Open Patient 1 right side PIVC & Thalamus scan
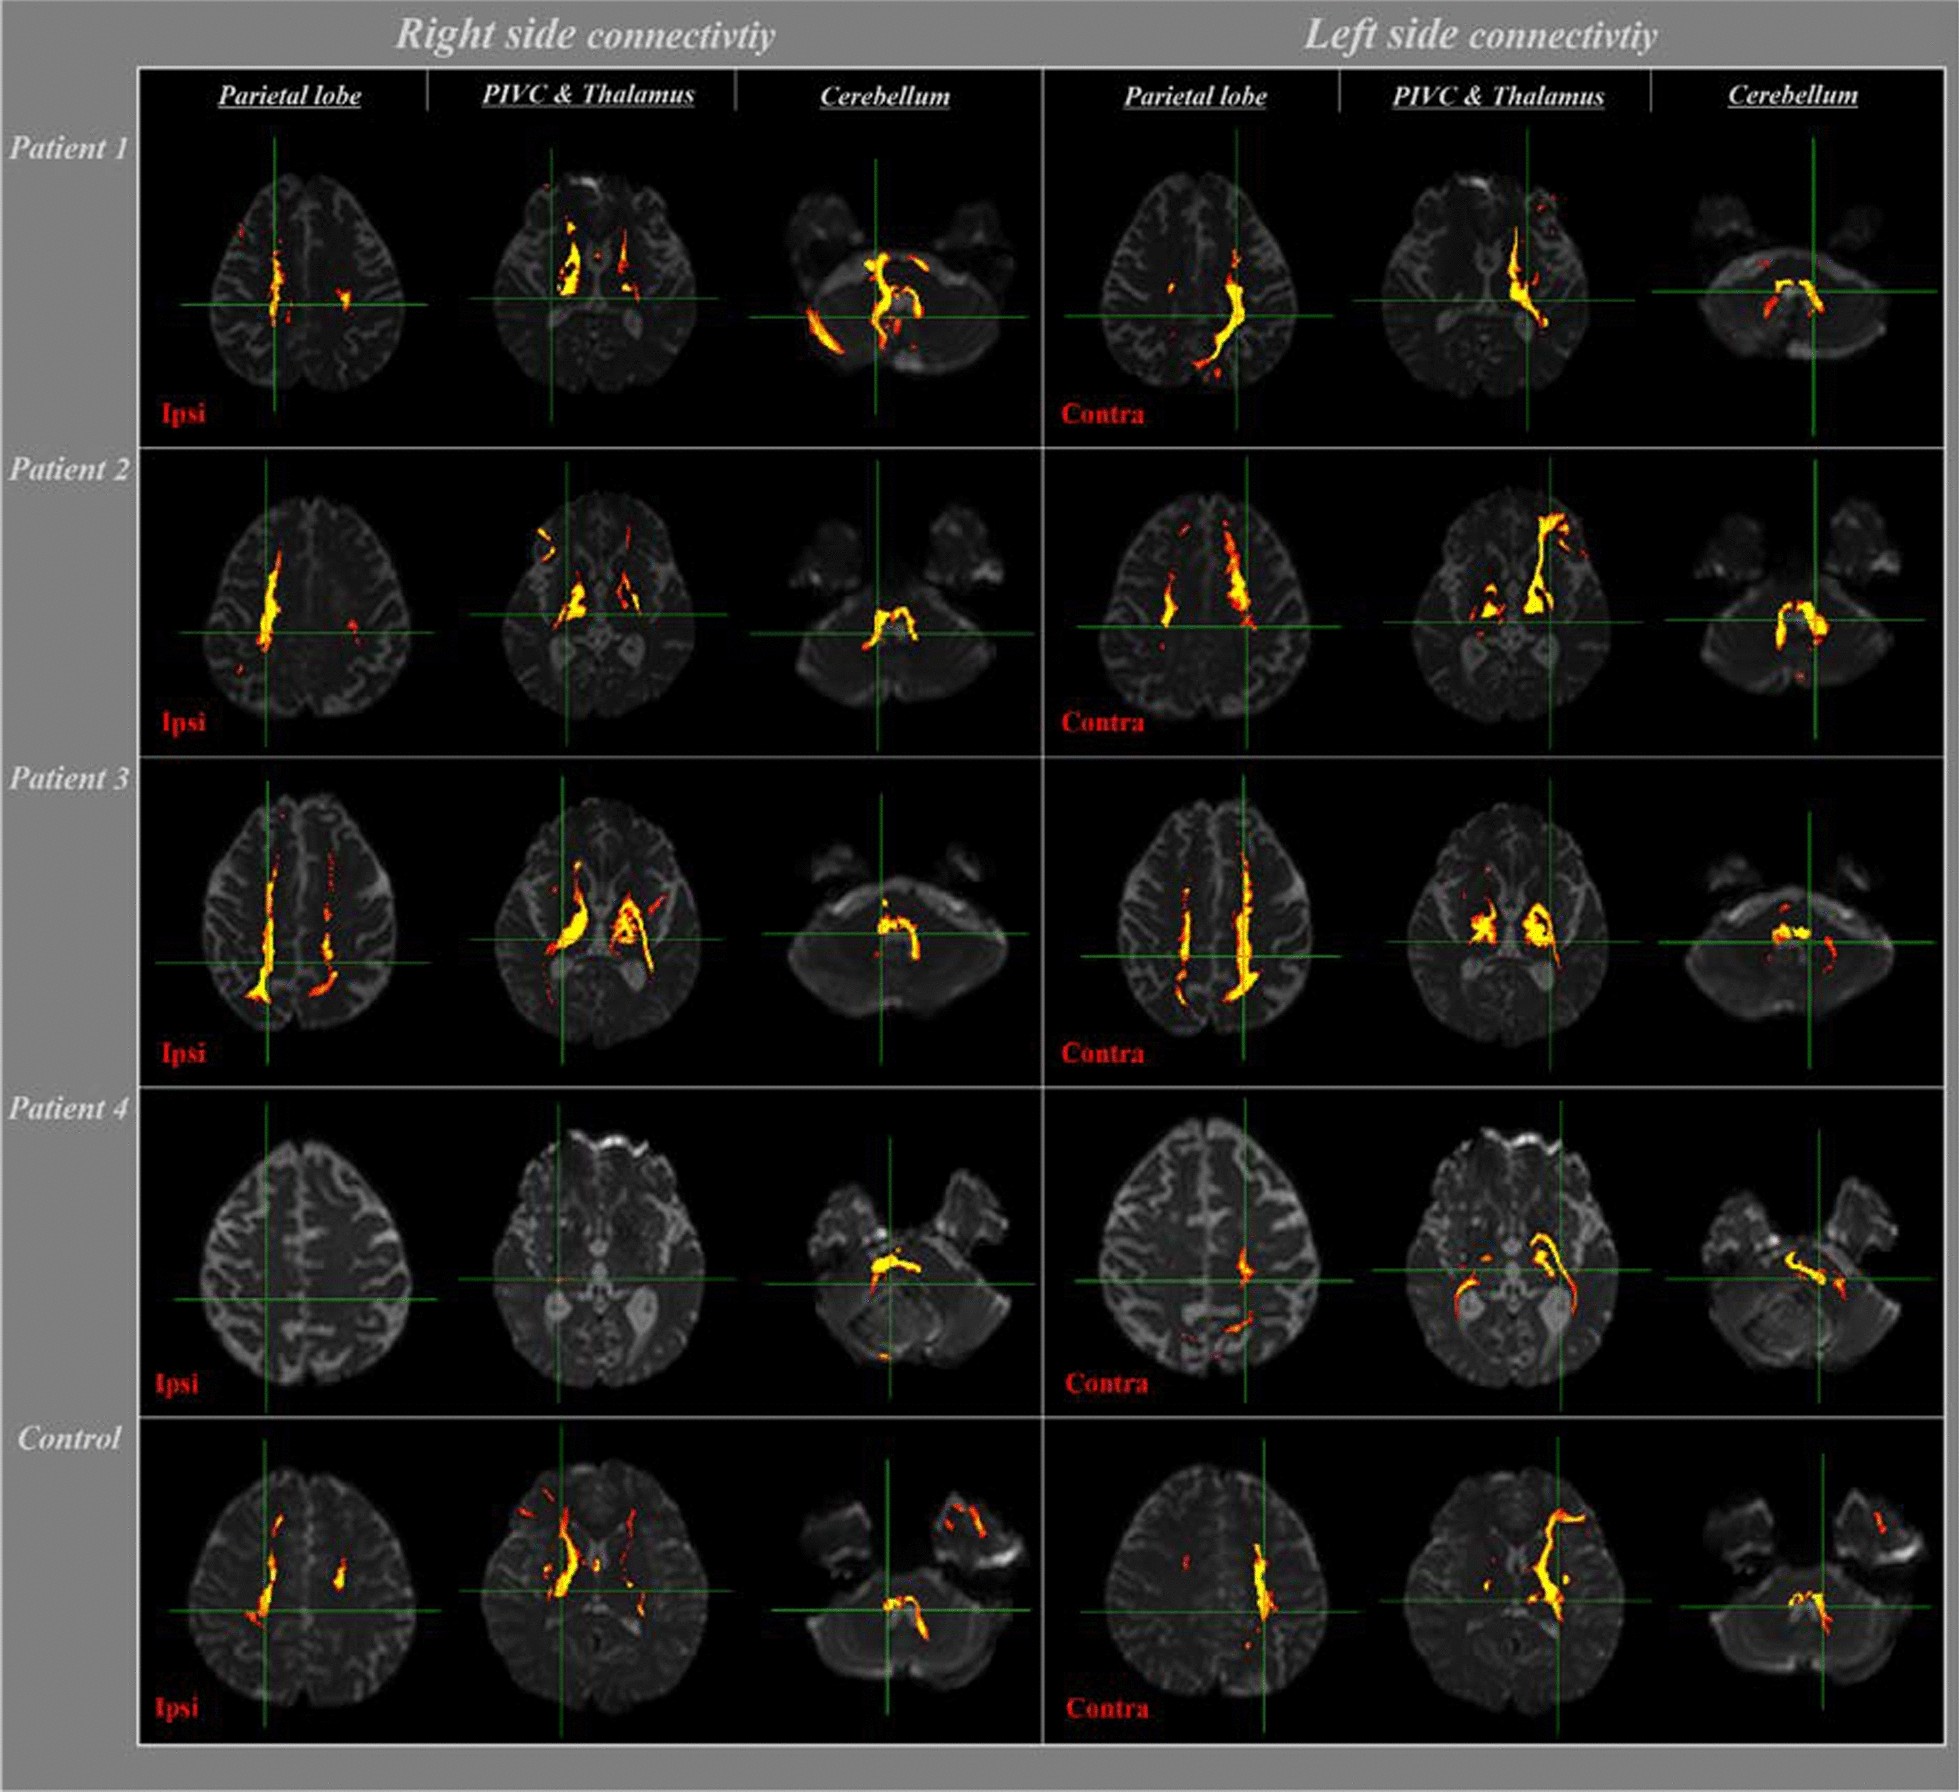The image size is (1959, 1792). [x=595, y=284]
